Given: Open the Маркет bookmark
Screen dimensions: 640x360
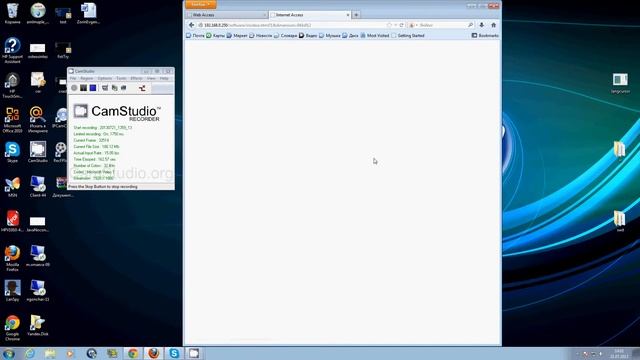Looking at the screenshot, I should point(237,36).
